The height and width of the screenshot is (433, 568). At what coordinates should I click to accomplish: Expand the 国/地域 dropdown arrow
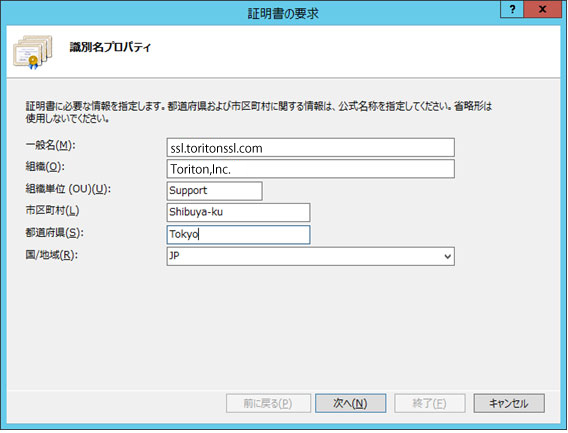coord(447,256)
